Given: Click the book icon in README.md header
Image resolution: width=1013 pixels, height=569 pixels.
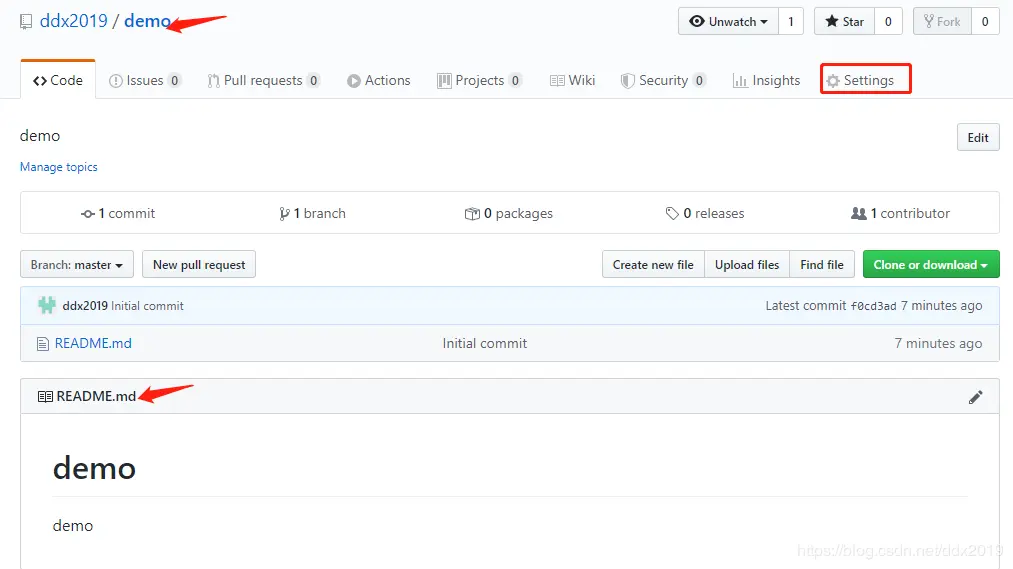Looking at the screenshot, I should click(x=45, y=397).
